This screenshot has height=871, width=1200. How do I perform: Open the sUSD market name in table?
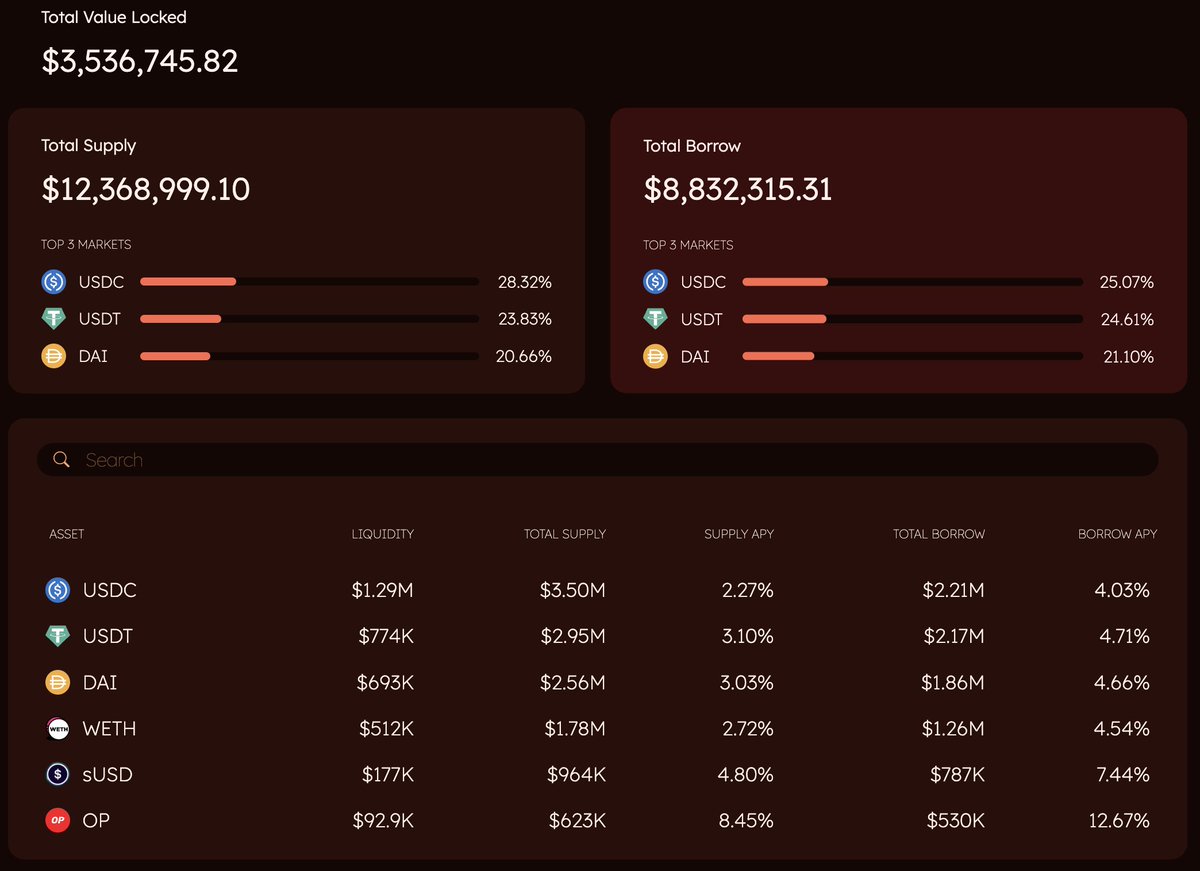pyautogui.click(x=108, y=774)
